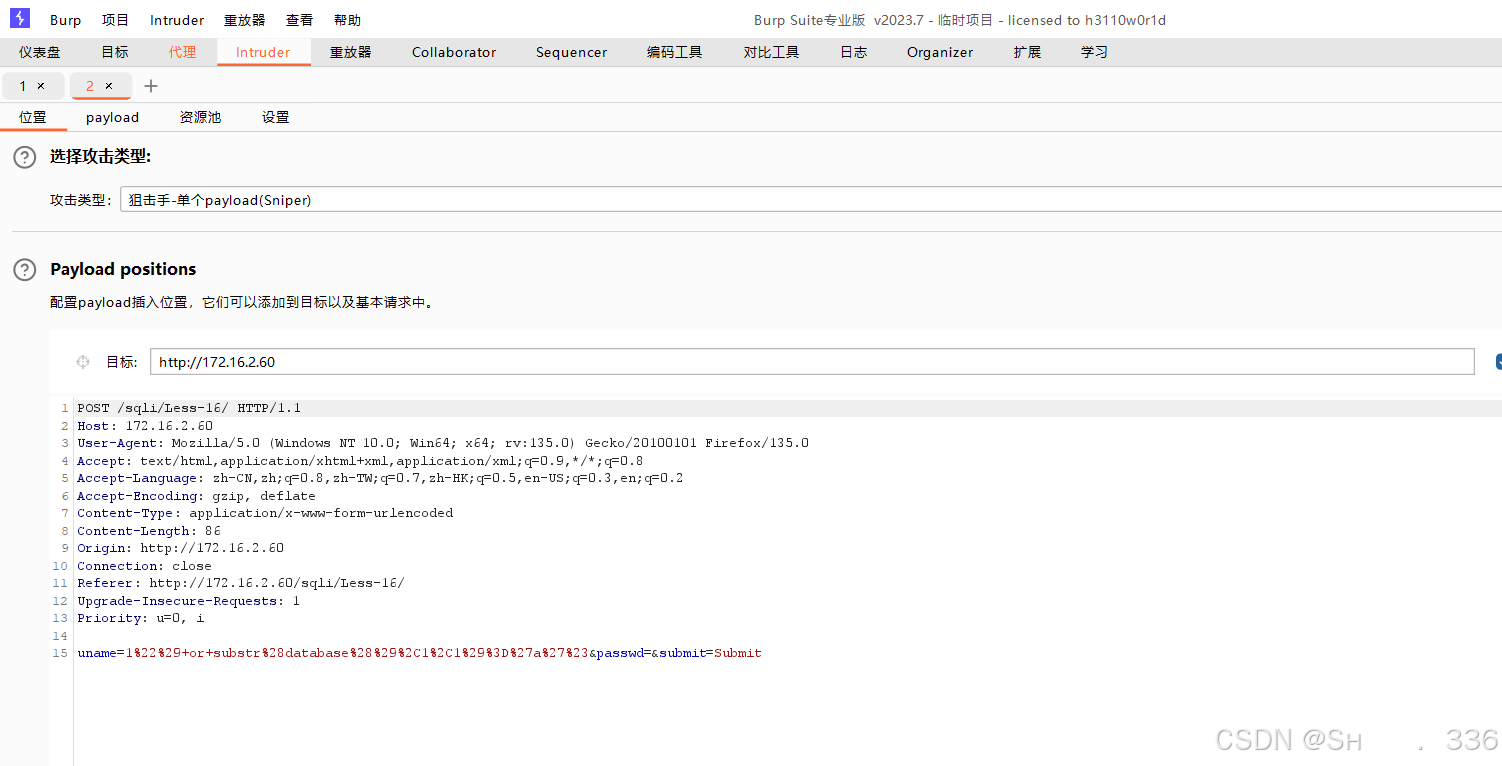This screenshot has width=1502, height=766.
Task: Open the 查看 menu
Action: click(x=299, y=20)
